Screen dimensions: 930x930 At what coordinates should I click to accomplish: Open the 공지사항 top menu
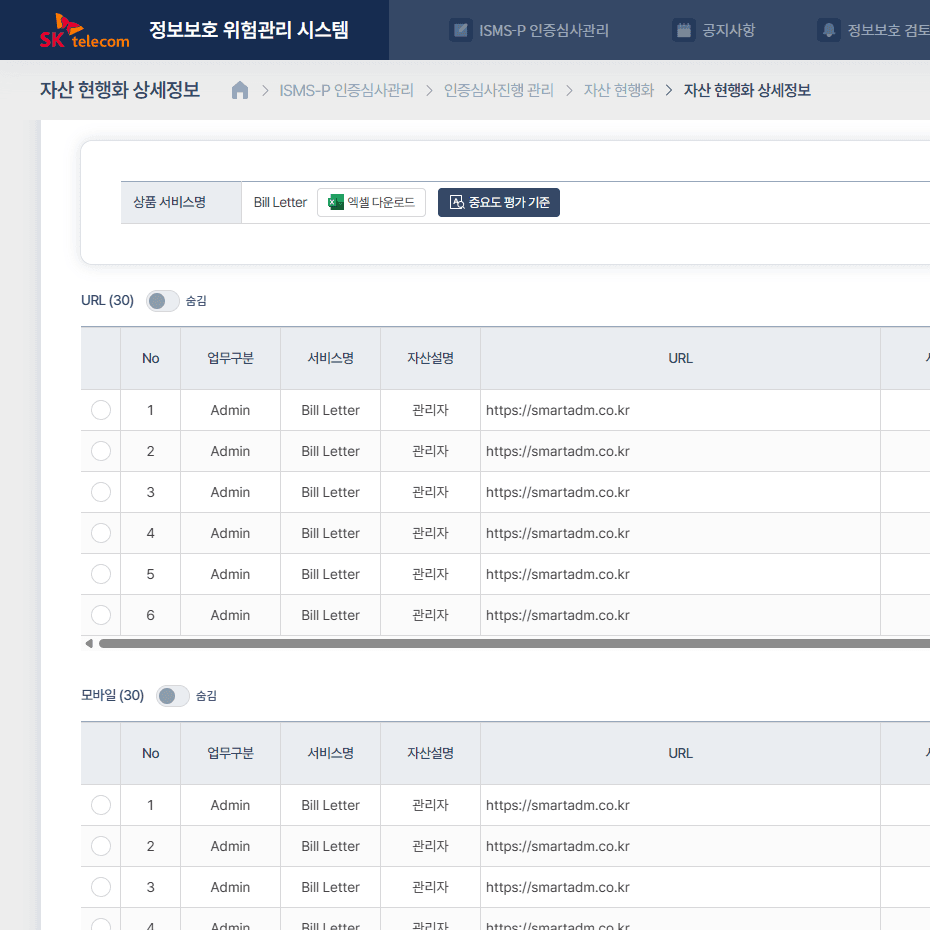(x=730, y=30)
